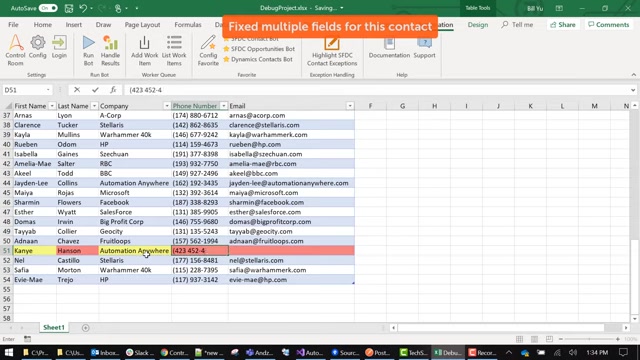Open the File tab
Image resolution: width=640 pixels, height=360 pixels.
coord(13,25)
